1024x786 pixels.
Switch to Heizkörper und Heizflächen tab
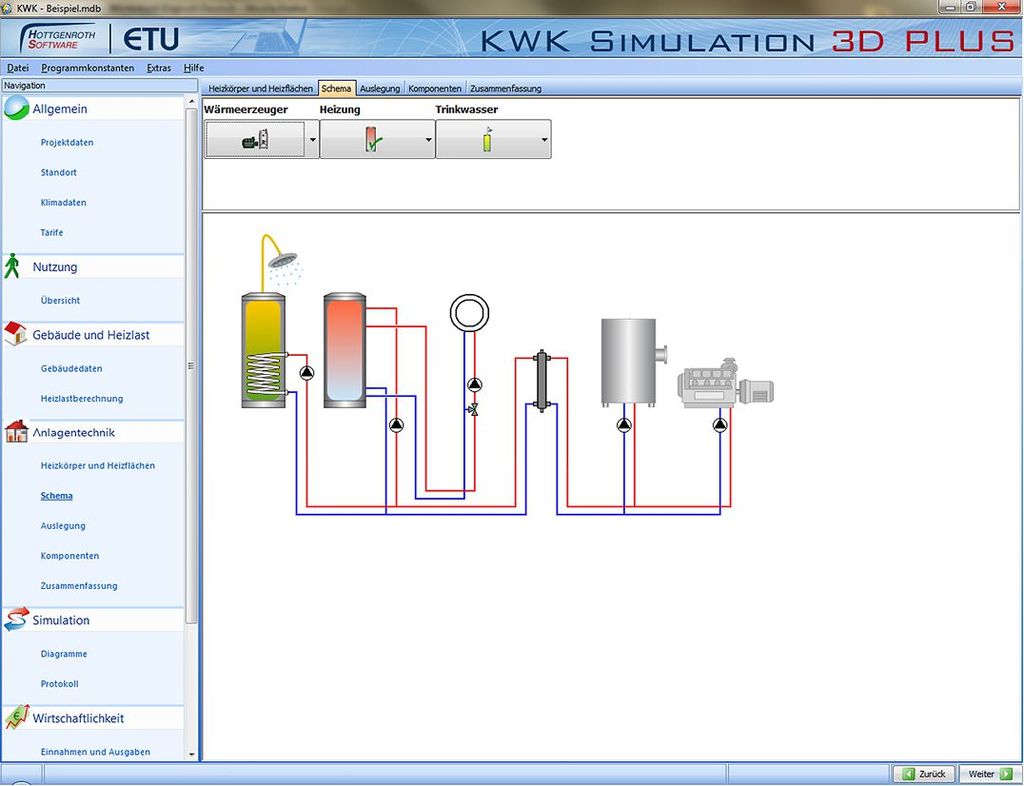261,88
